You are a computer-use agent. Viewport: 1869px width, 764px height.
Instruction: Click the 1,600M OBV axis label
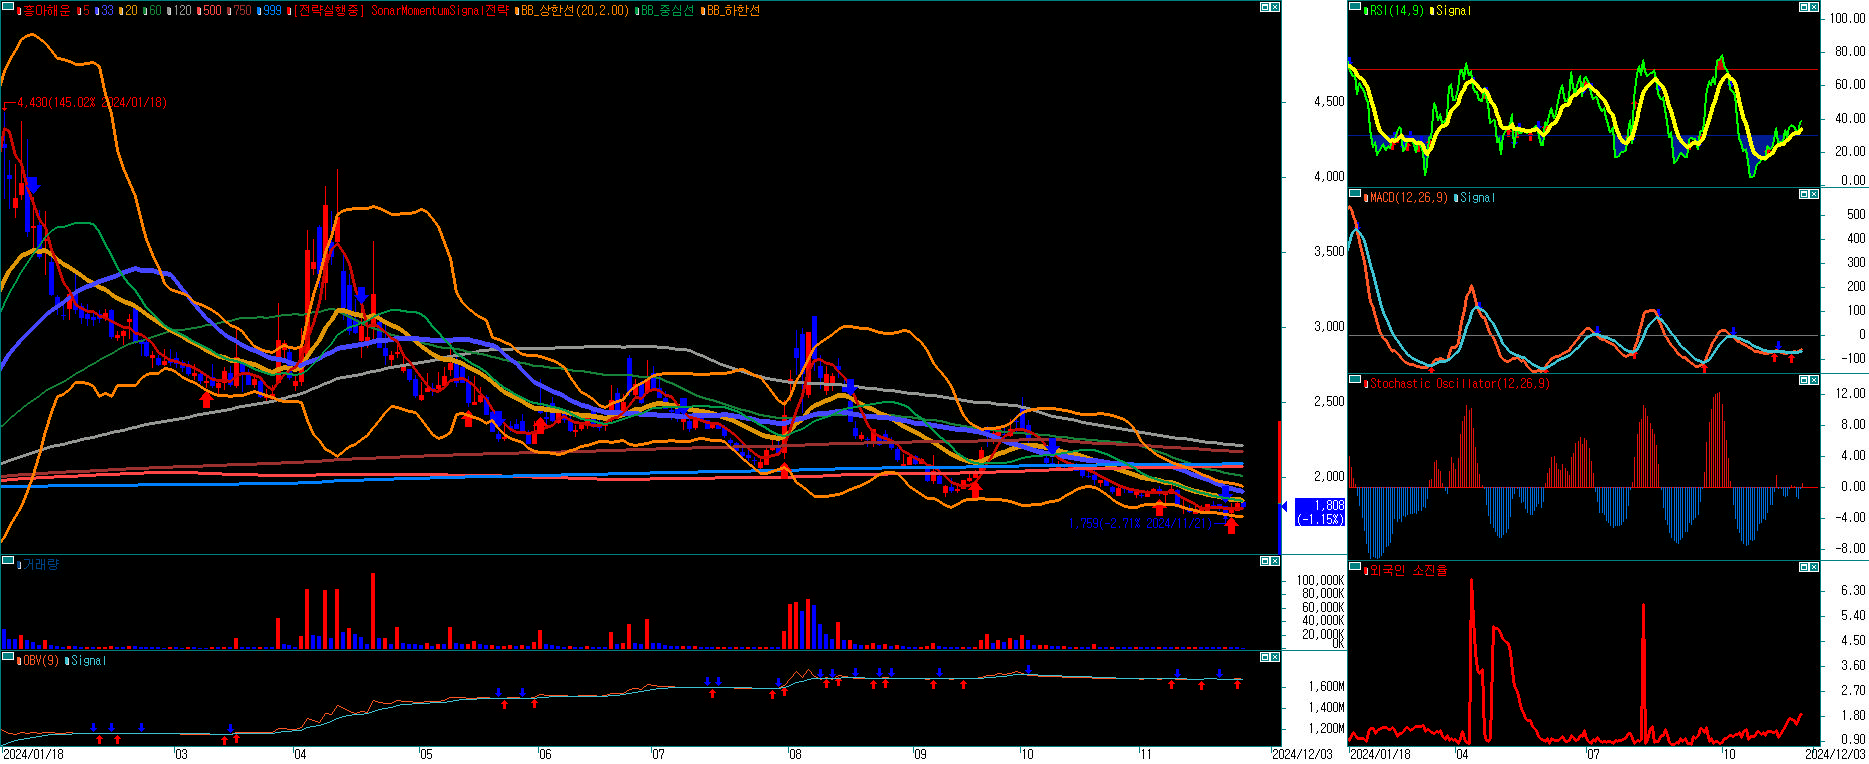[x=1326, y=686]
